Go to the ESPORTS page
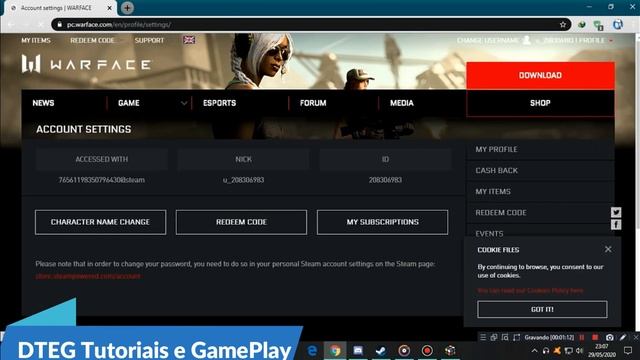 (220, 103)
